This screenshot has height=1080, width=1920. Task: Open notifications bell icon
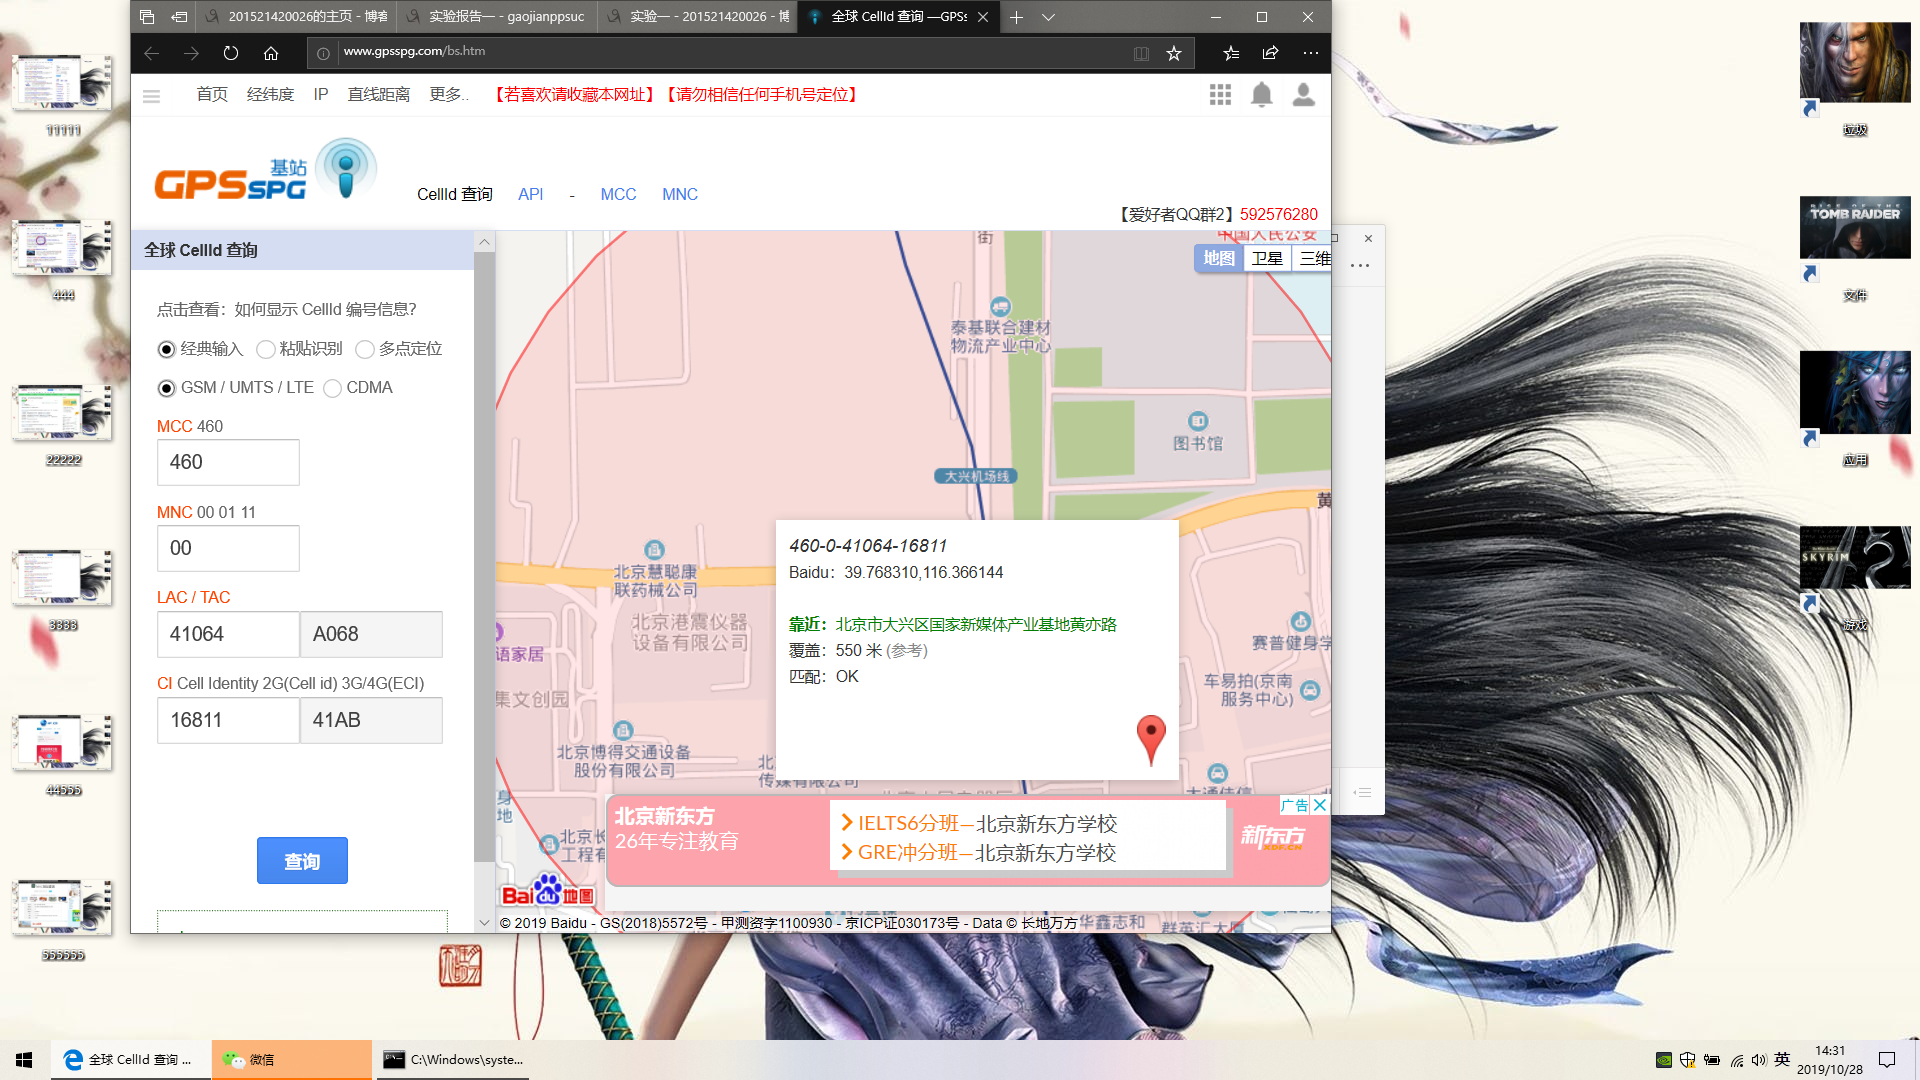(x=1262, y=95)
